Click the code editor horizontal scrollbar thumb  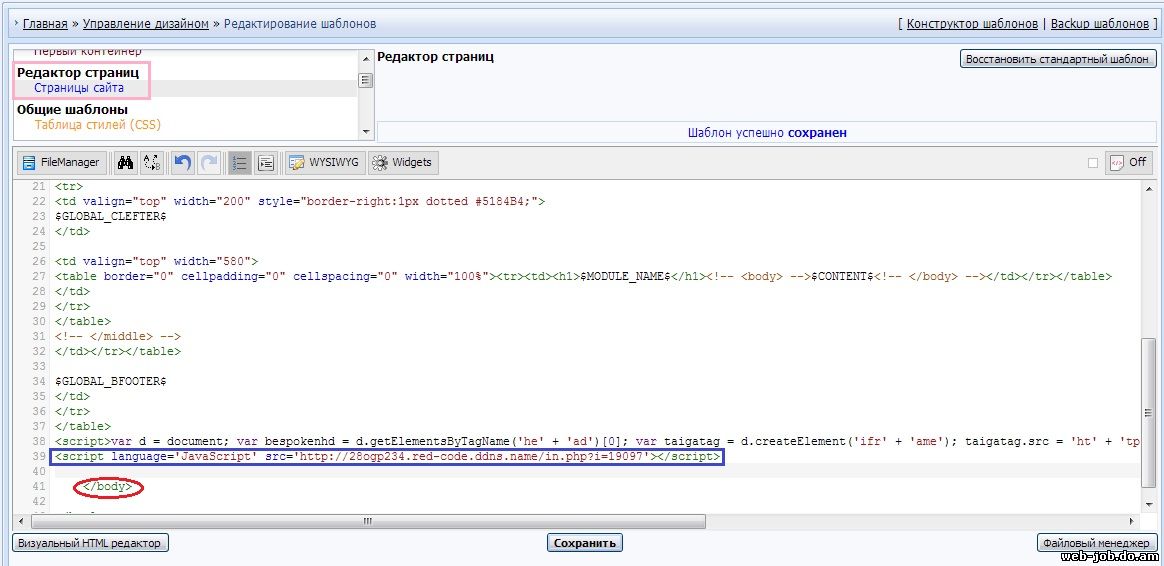tap(367, 521)
